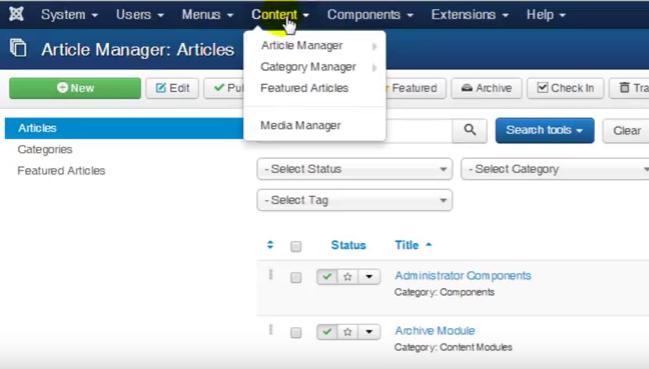Click the Joomla logo icon
Screen dimensions: 649x369
16,14
